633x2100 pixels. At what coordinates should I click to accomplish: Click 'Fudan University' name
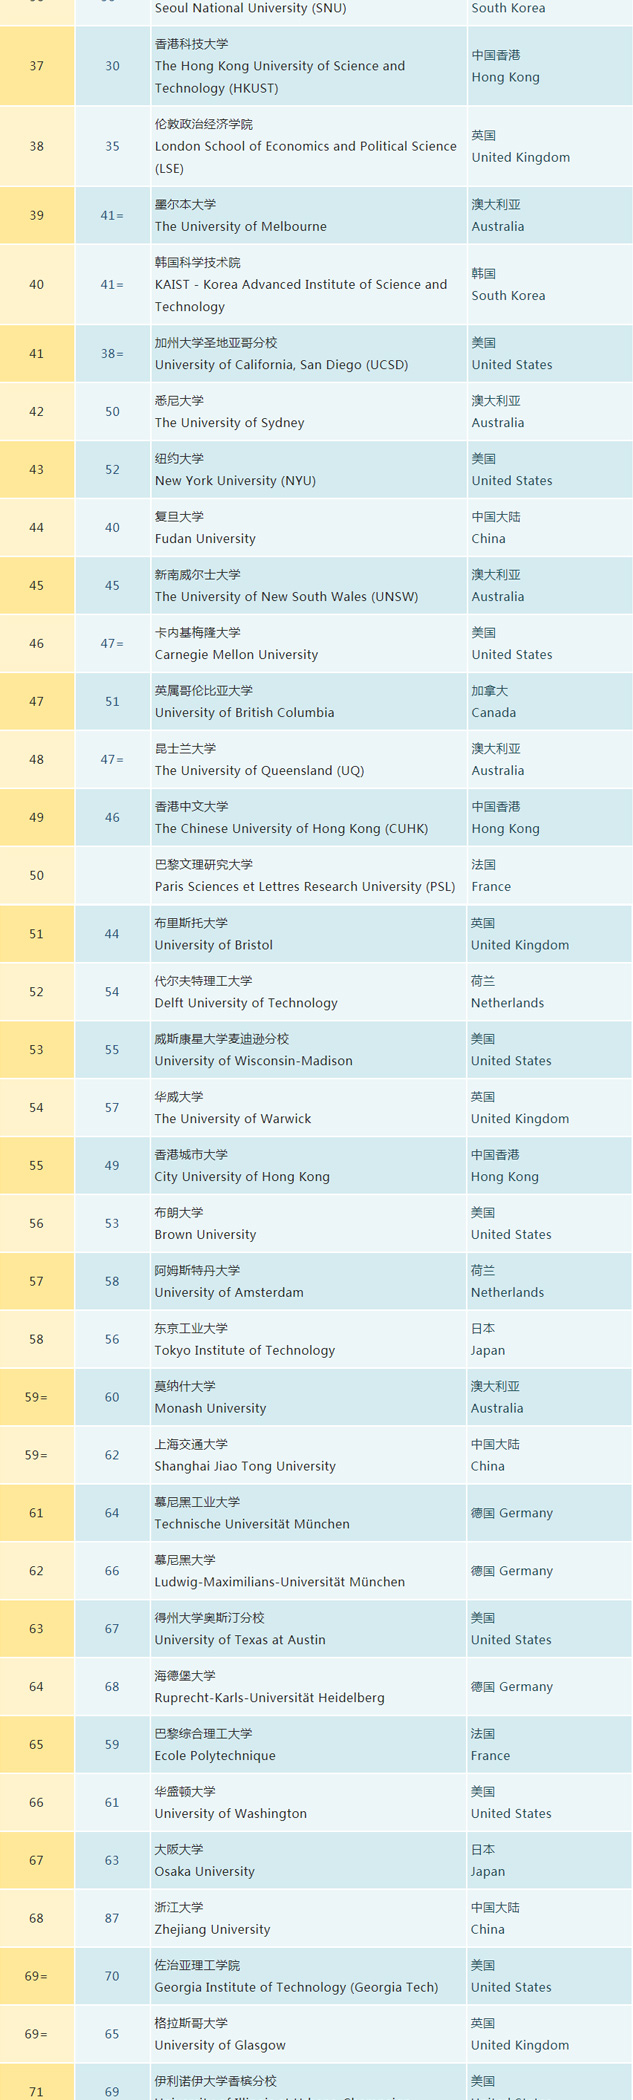coord(205,539)
